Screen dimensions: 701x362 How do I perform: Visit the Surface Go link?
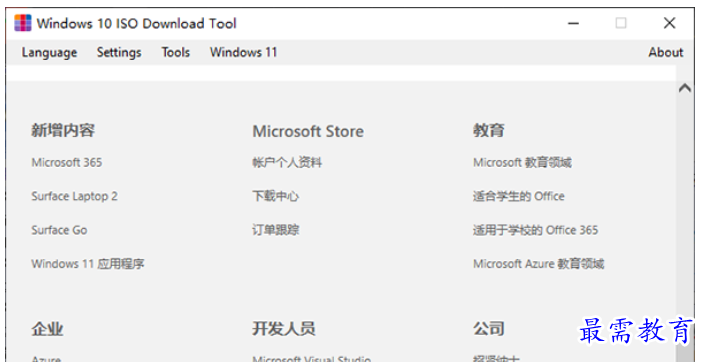pos(59,230)
